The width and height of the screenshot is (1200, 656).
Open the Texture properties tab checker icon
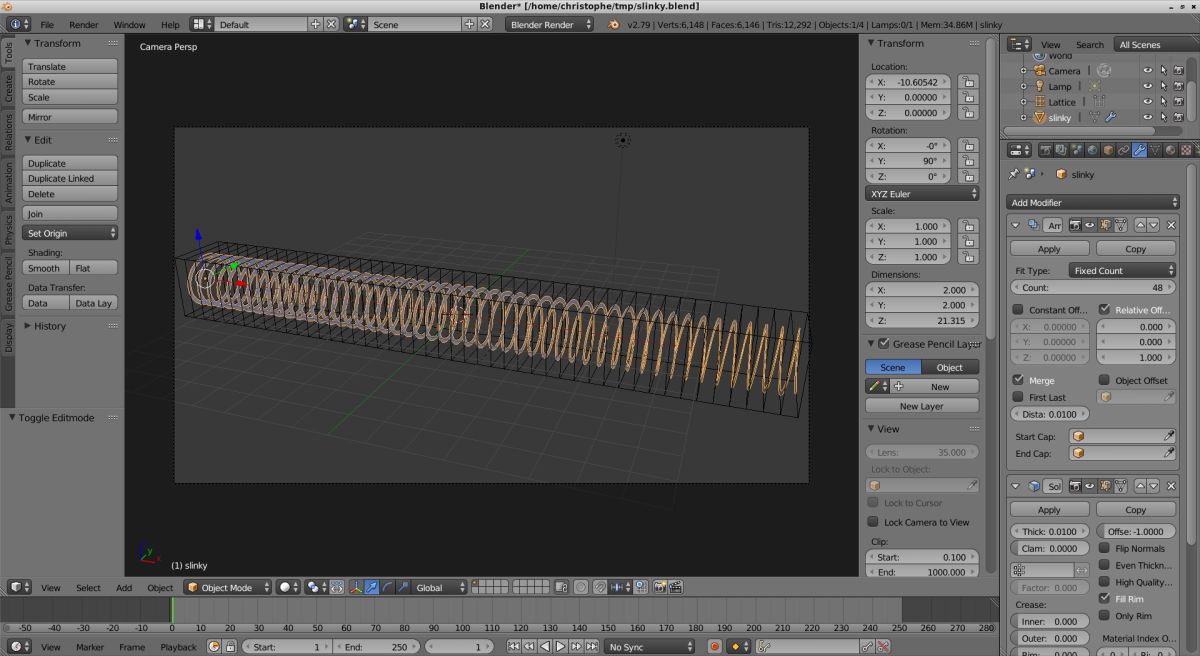1186,150
